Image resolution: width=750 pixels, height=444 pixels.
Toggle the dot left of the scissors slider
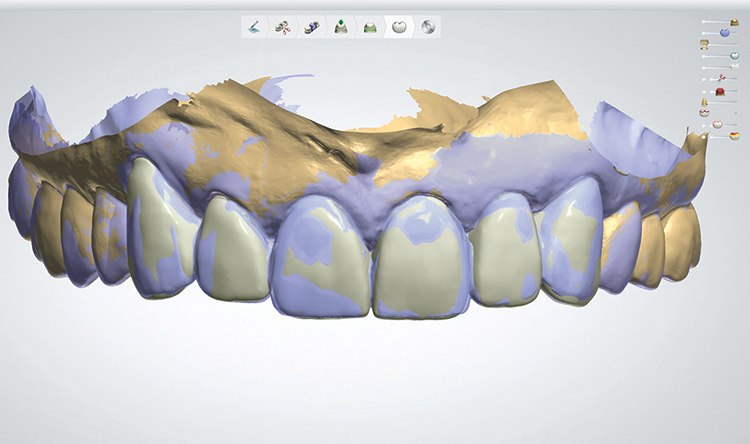(x=704, y=79)
